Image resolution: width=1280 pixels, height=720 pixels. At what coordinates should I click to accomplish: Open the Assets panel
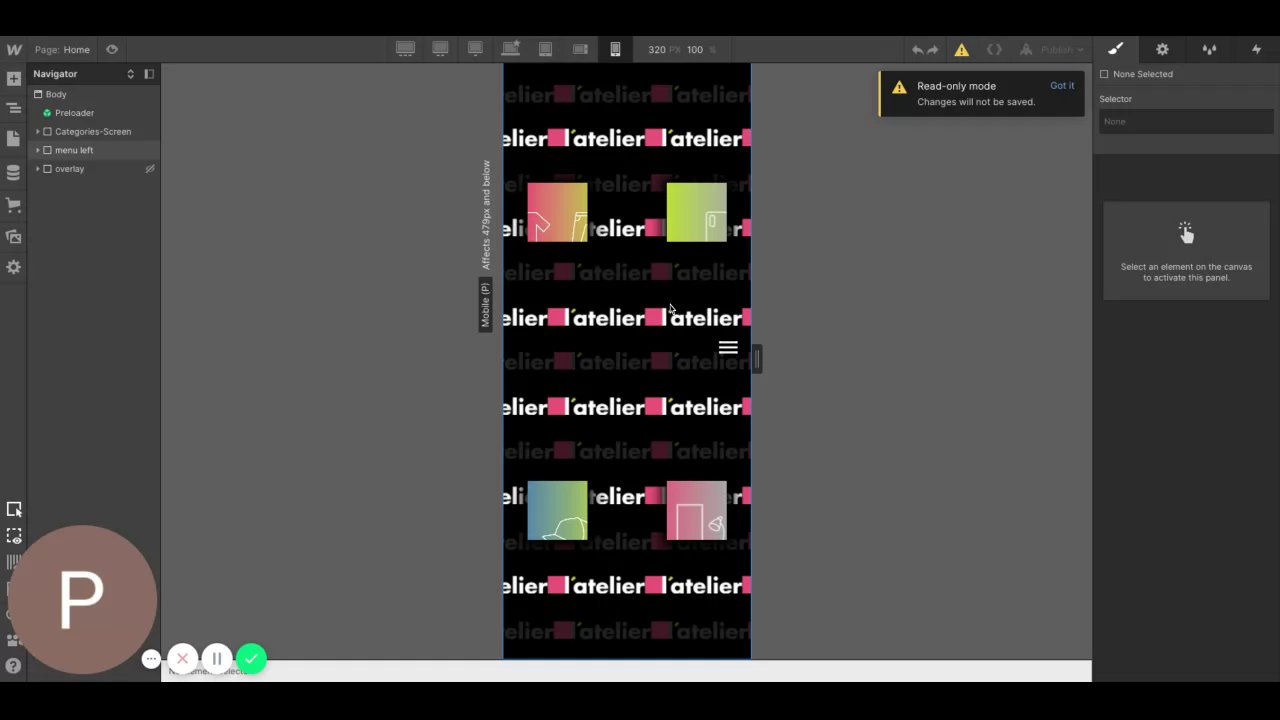[14, 237]
